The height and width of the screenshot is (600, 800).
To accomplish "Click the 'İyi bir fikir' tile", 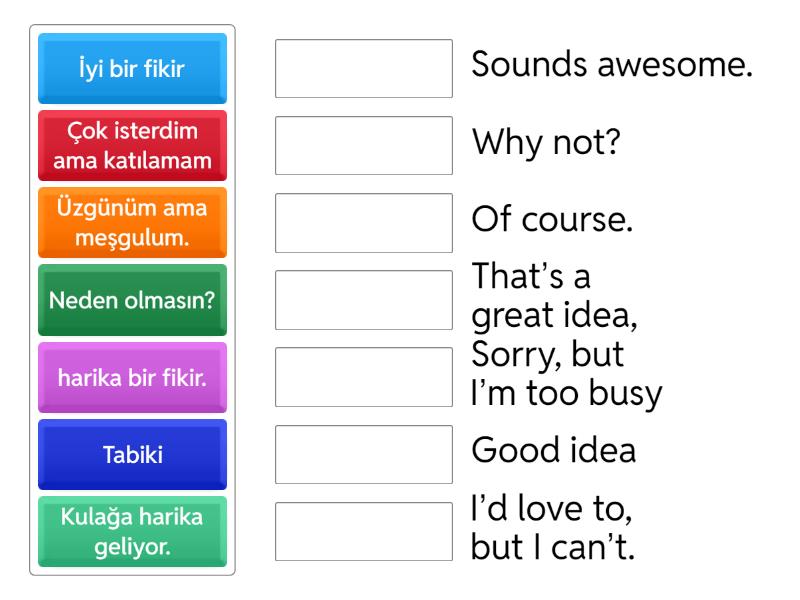I will (x=132, y=69).
